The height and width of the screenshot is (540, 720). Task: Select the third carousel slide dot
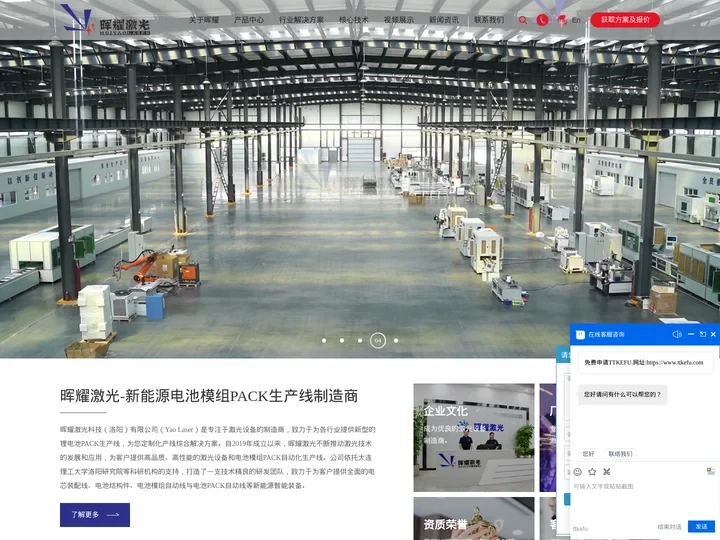(x=360, y=341)
